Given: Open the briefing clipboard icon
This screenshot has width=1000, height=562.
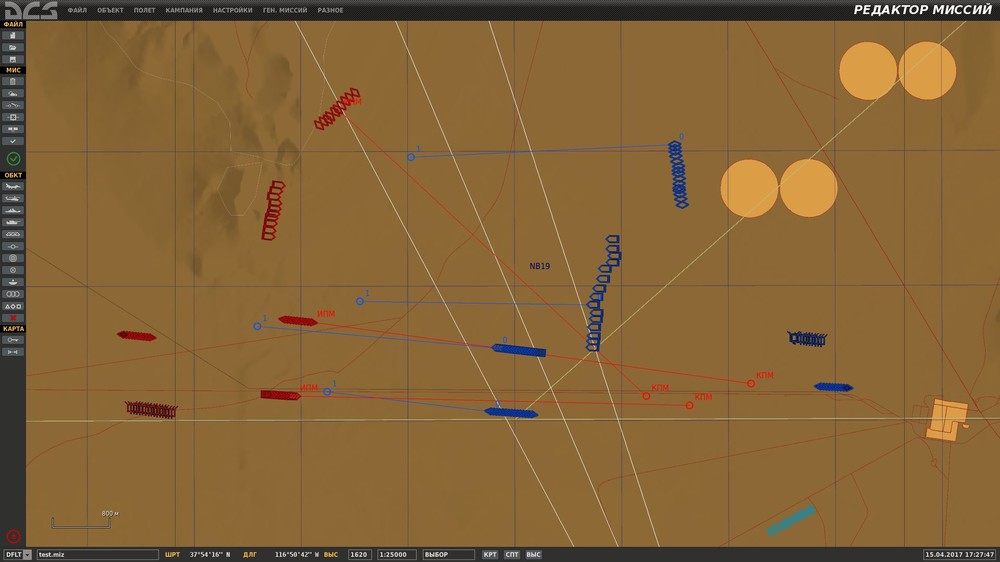Looking at the screenshot, I should (13, 82).
